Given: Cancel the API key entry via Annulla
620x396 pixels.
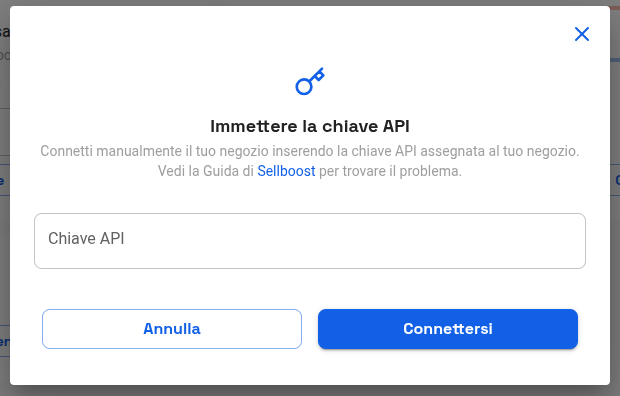Looking at the screenshot, I should (172, 329).
